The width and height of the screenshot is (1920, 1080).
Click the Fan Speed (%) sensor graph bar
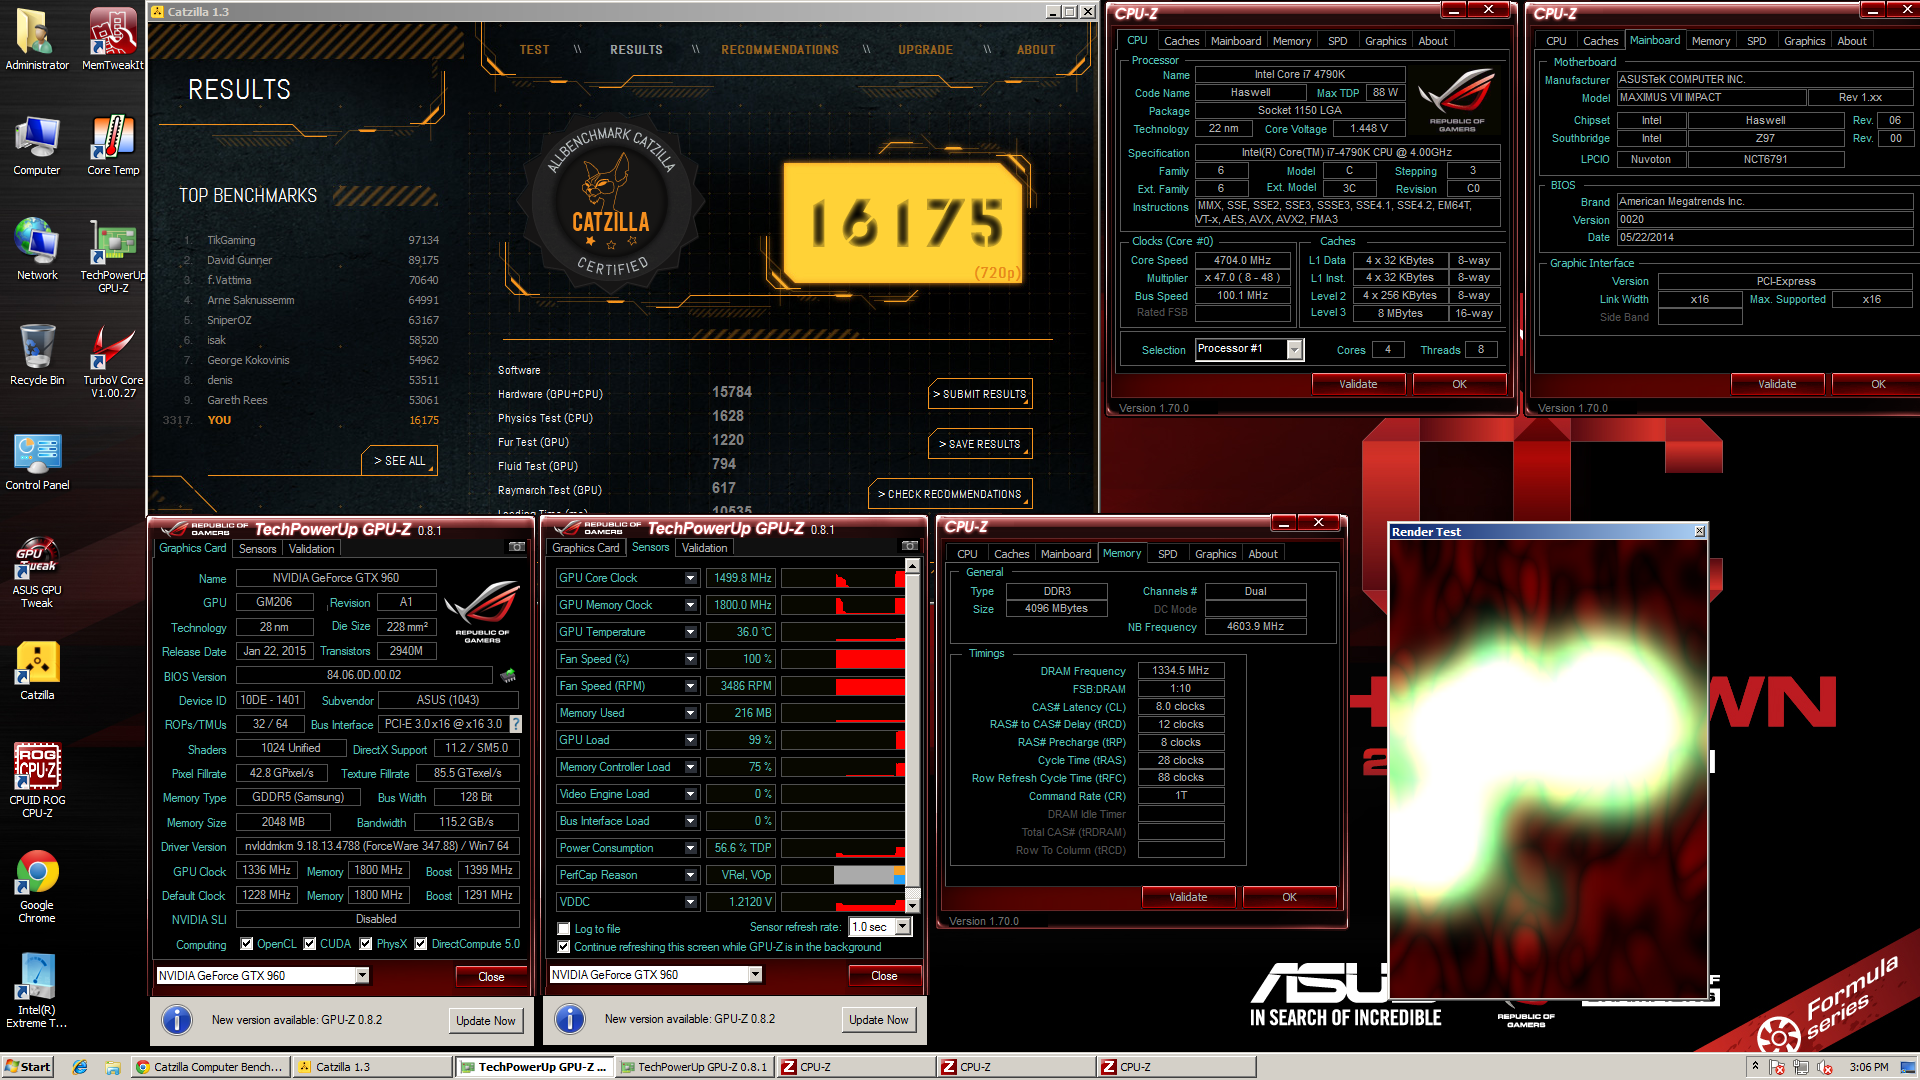pos(842,659)
